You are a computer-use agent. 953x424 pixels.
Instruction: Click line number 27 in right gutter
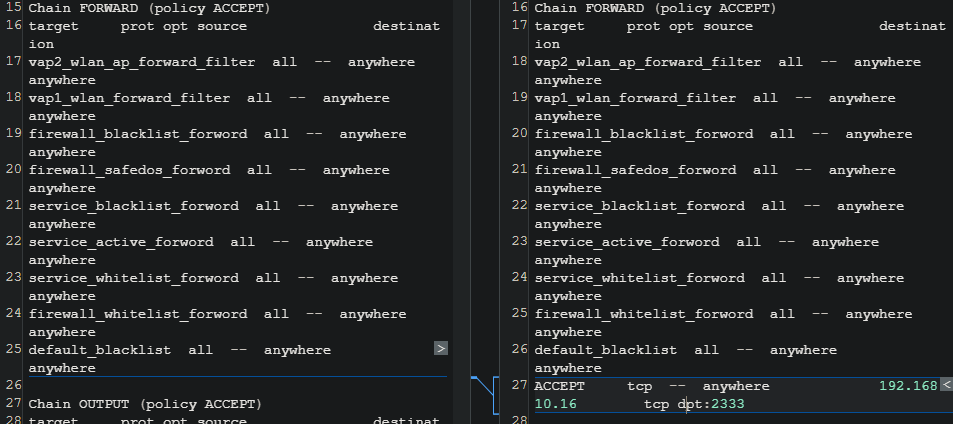(519, 385)
